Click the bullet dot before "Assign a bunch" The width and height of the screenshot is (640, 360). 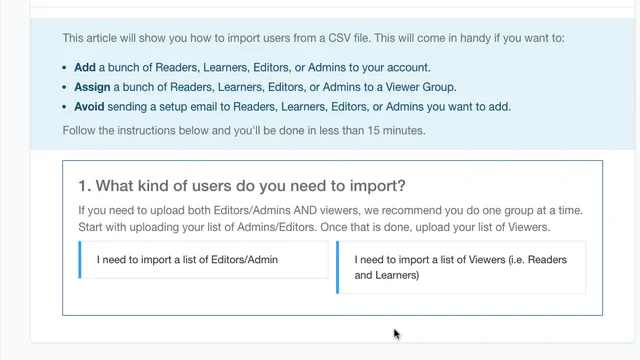[64, 87]
